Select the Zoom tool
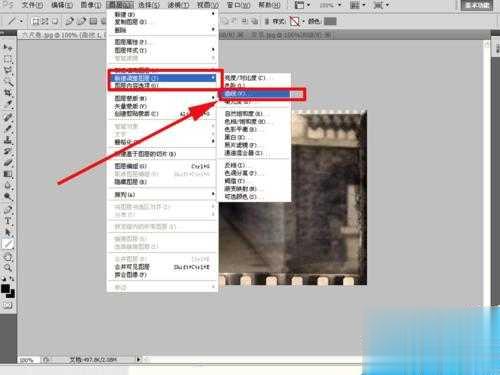Viewport: 500px width, 375px height. pos(7,268)
